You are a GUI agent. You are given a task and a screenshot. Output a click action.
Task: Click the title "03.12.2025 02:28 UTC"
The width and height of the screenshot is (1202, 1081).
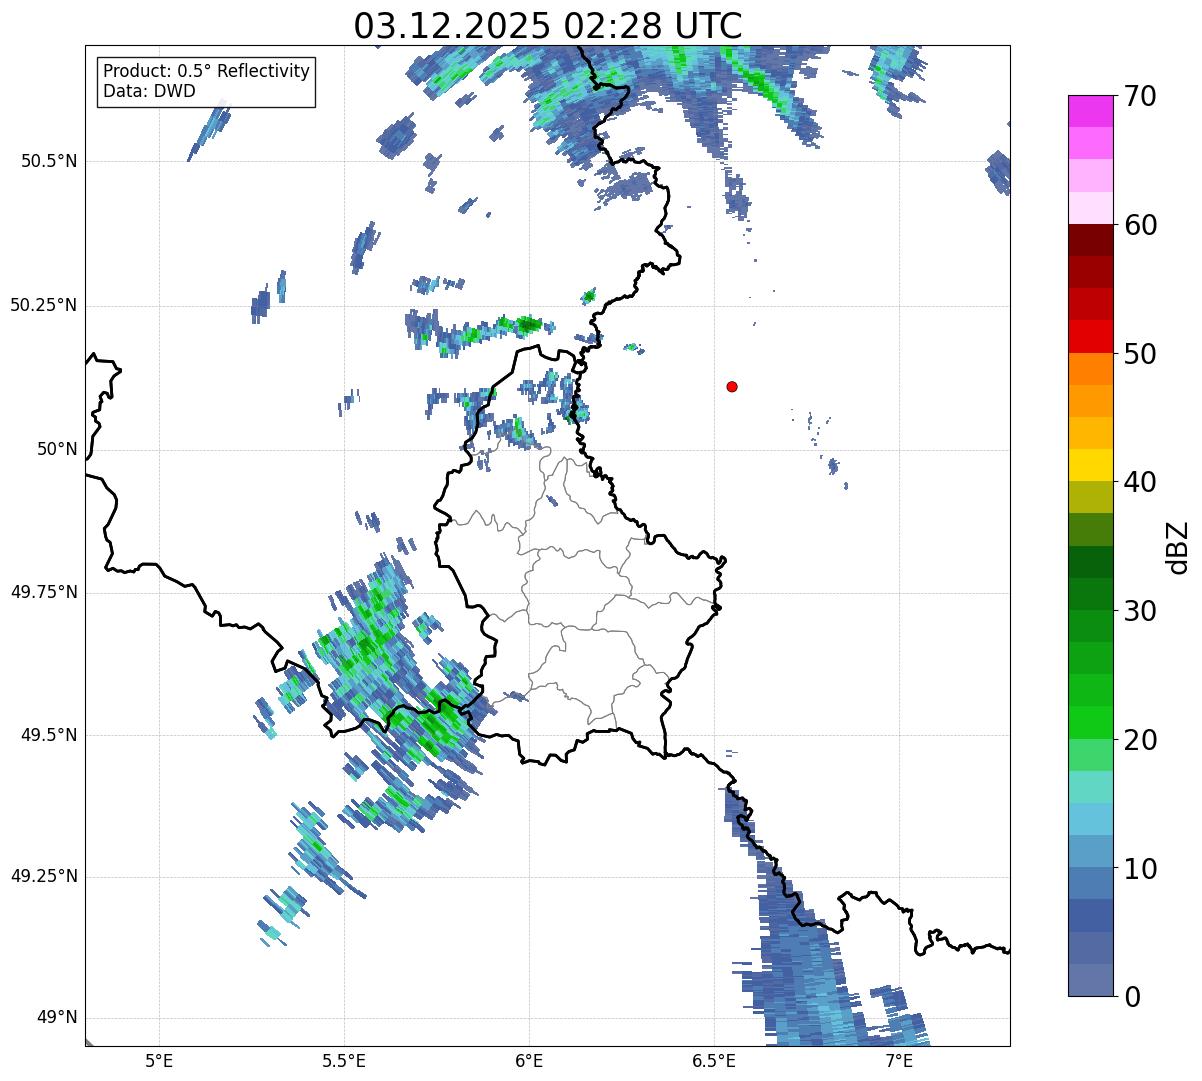pyautogui.click(x=548, y=25)
